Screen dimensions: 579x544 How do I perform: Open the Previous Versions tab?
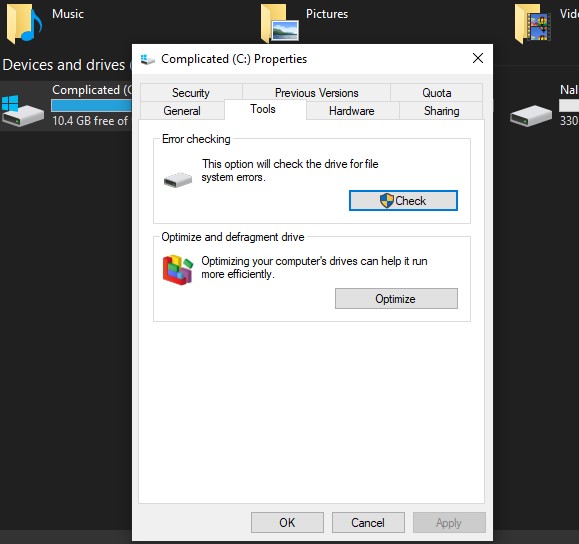pyautogui.click(x=316, y=93)
